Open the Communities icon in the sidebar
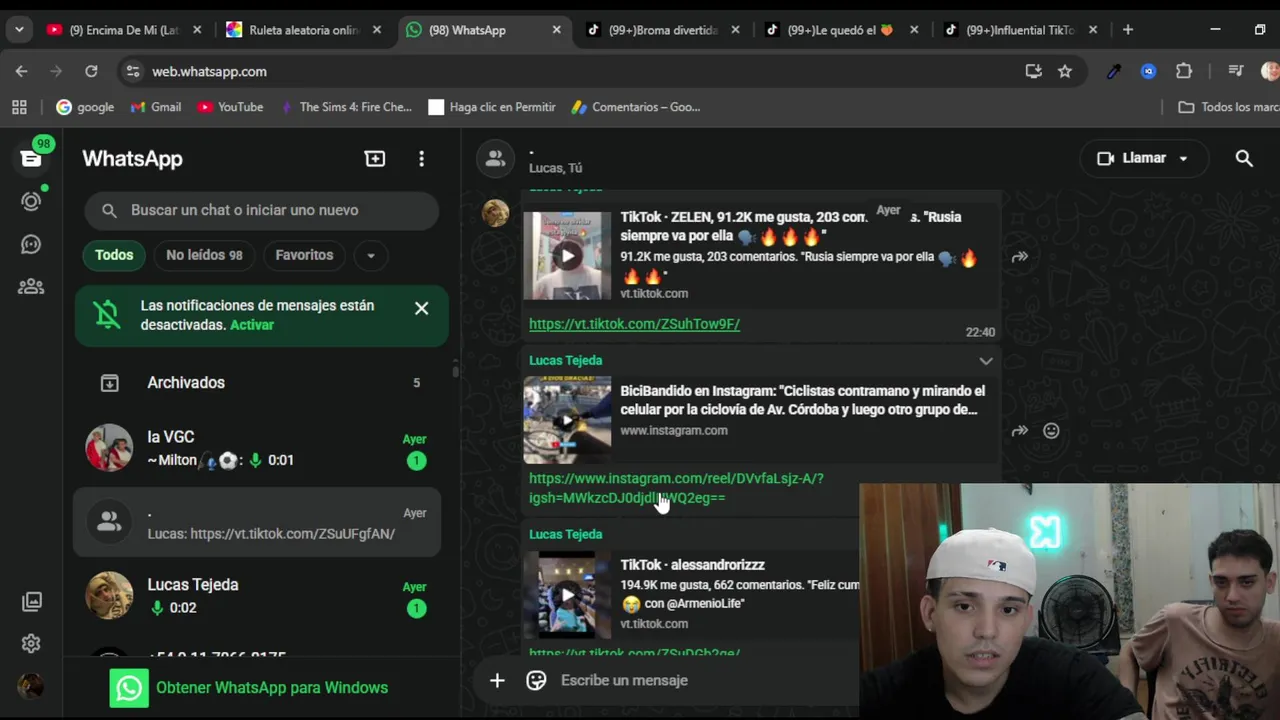Screen dimensions: 1280x720 tap(31, 287)
